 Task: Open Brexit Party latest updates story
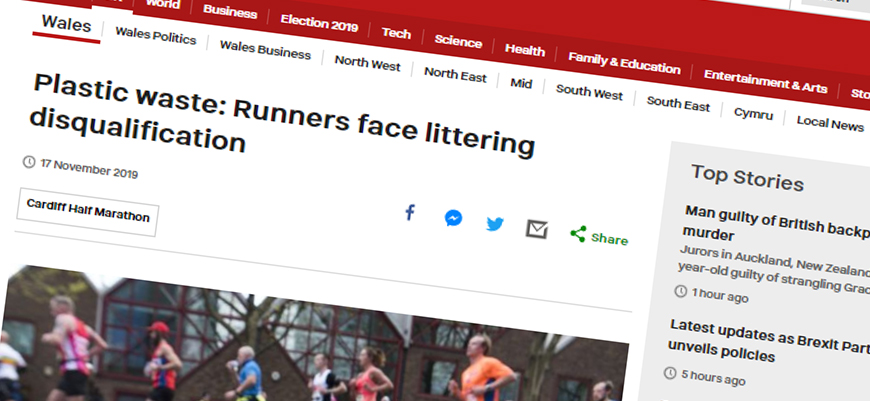pyautogui.click(x=769, y=340)
